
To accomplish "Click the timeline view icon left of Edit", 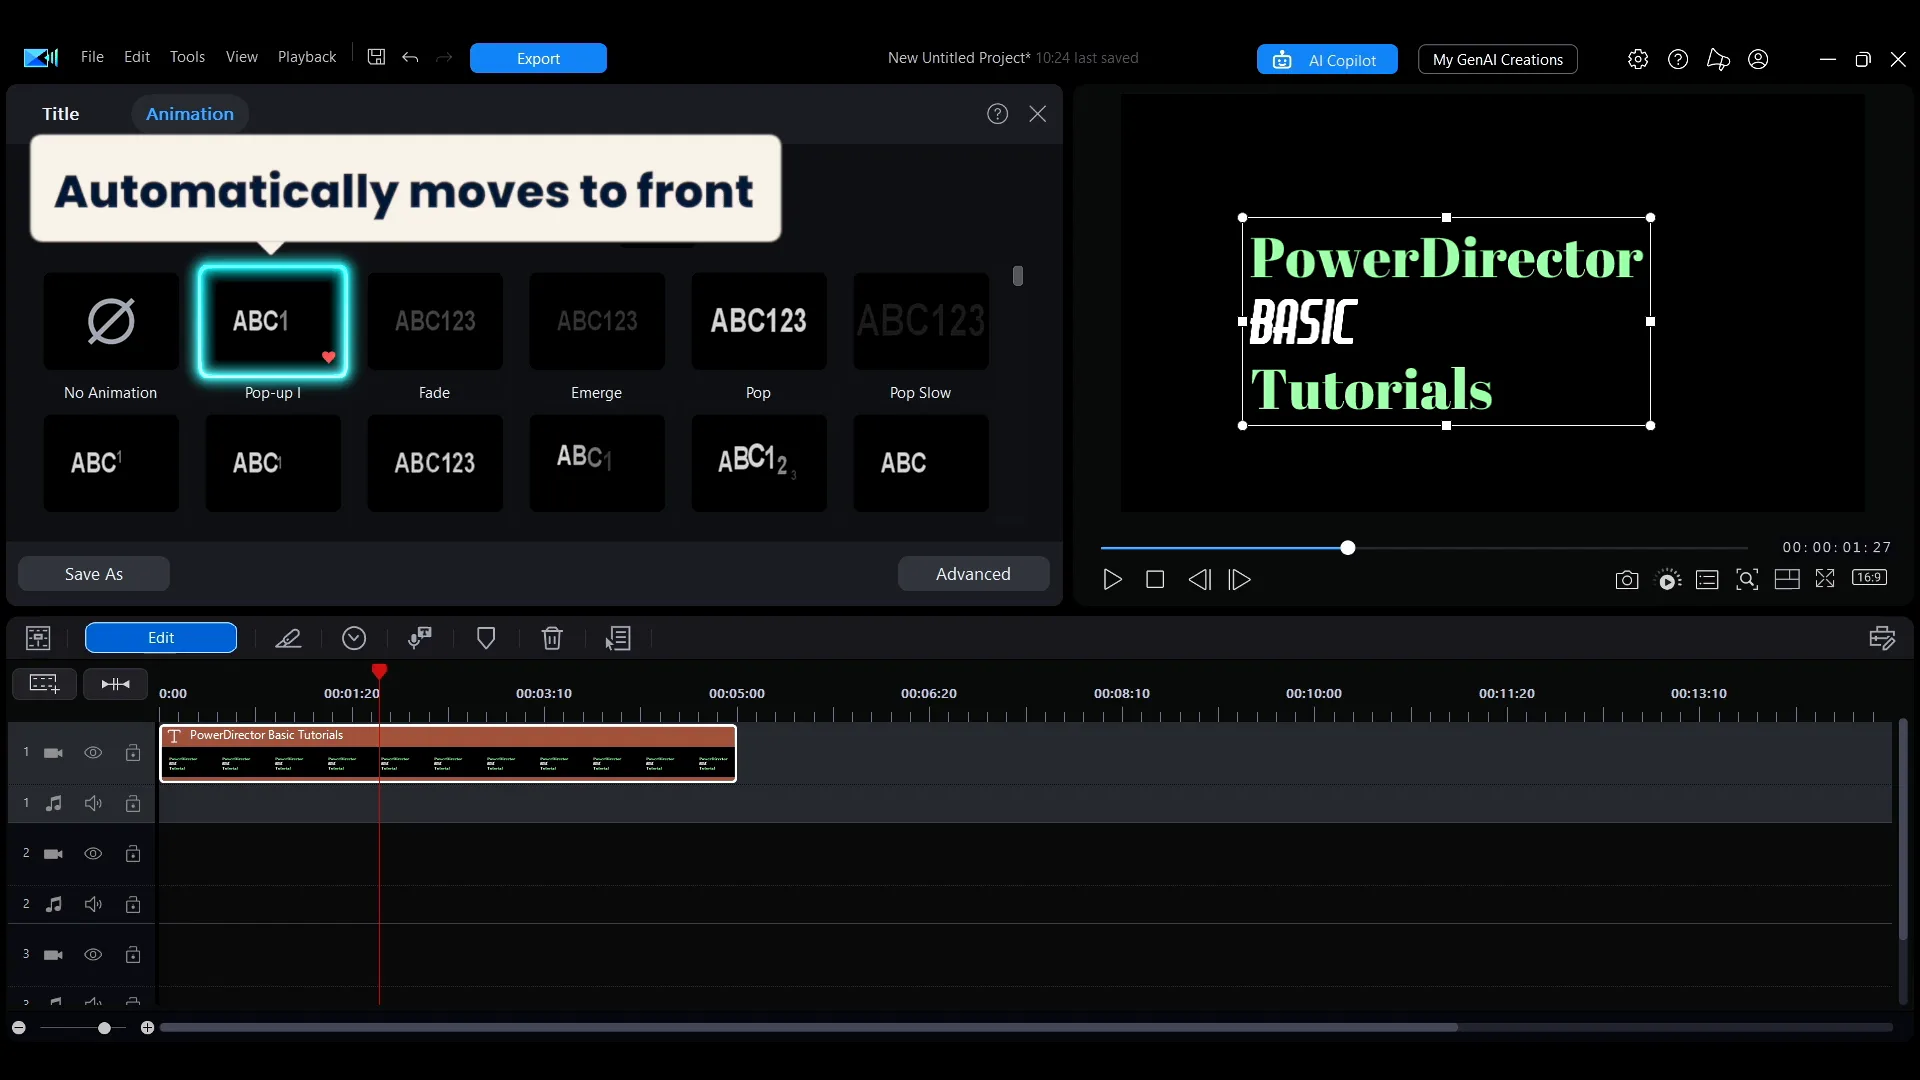I will coord(38,638).
